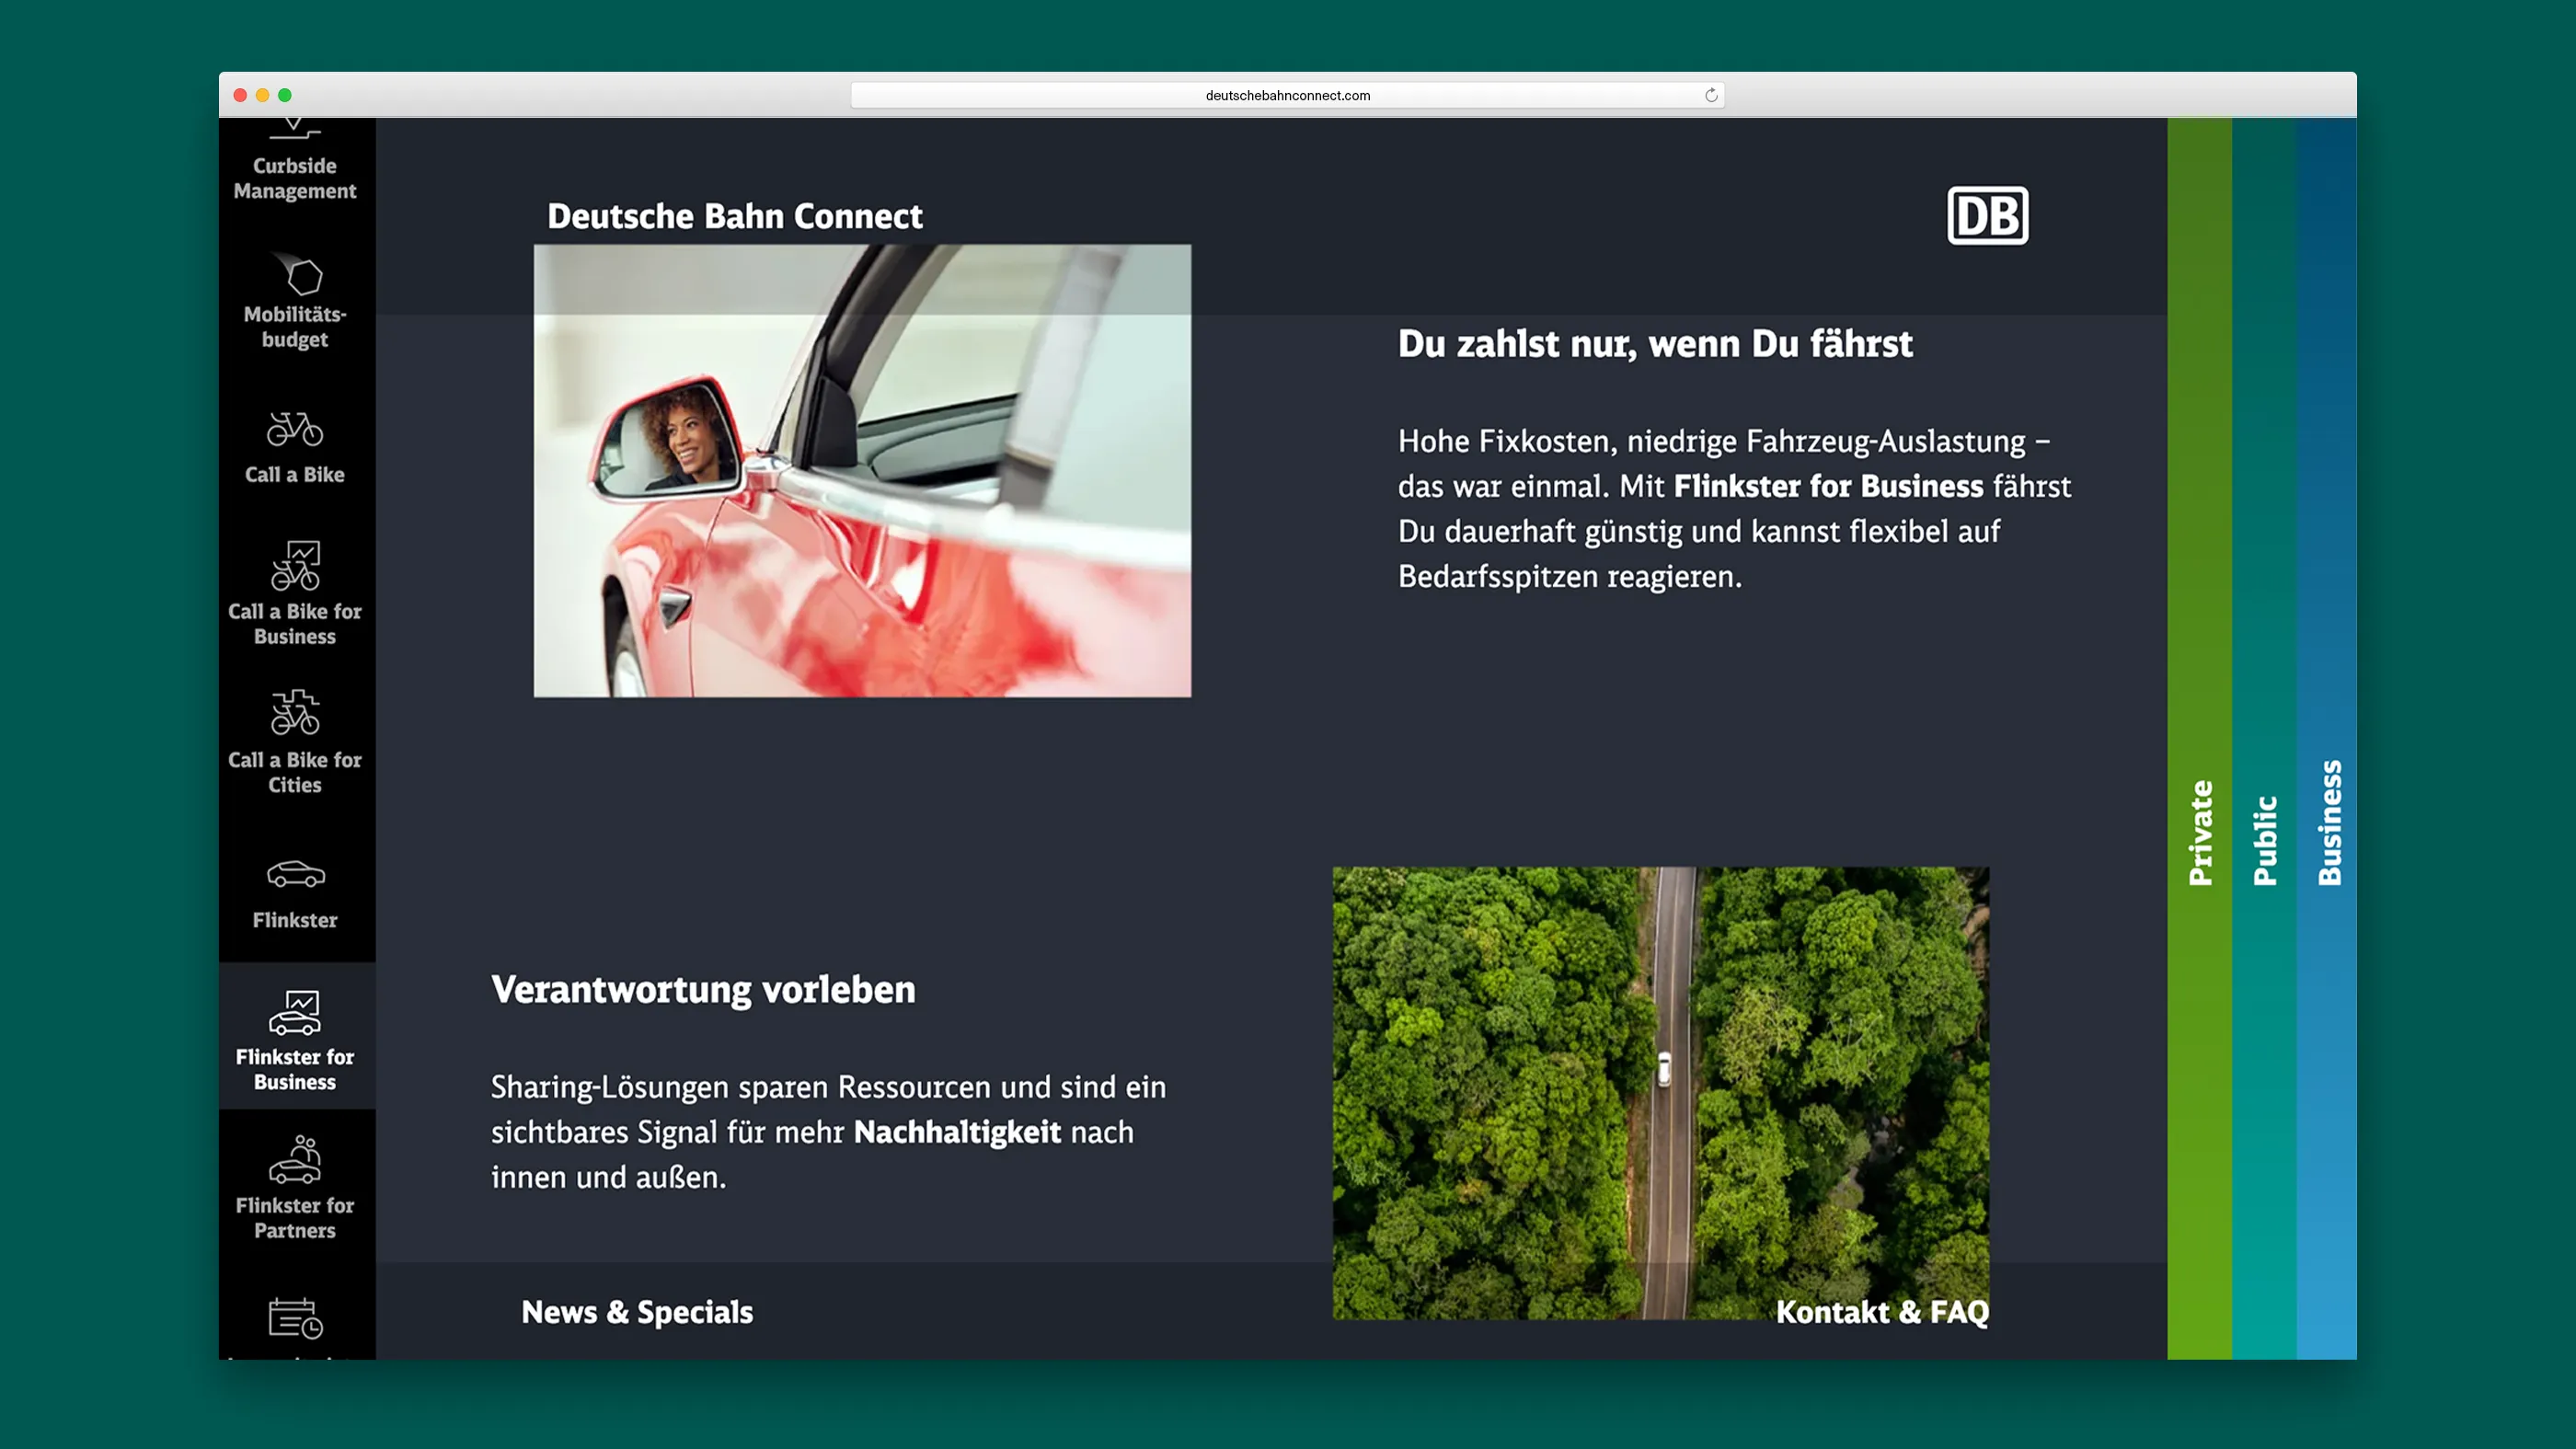Switch to the Public tab
The image size is (2576, 1449).
coord(2265,738)
